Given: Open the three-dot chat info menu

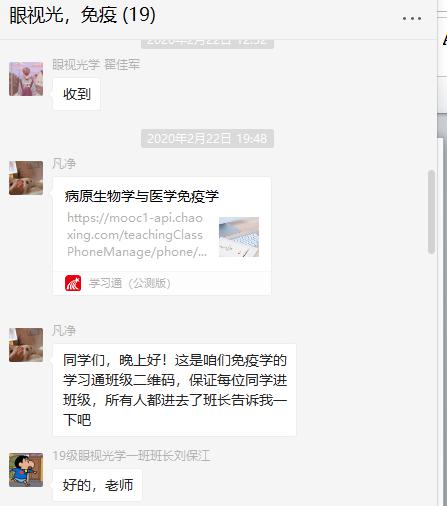Looking at the screenshot, I should click(x=412, y=19).
